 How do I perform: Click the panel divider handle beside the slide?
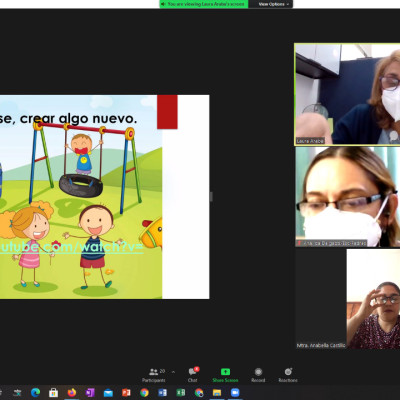tap(211, 197)
